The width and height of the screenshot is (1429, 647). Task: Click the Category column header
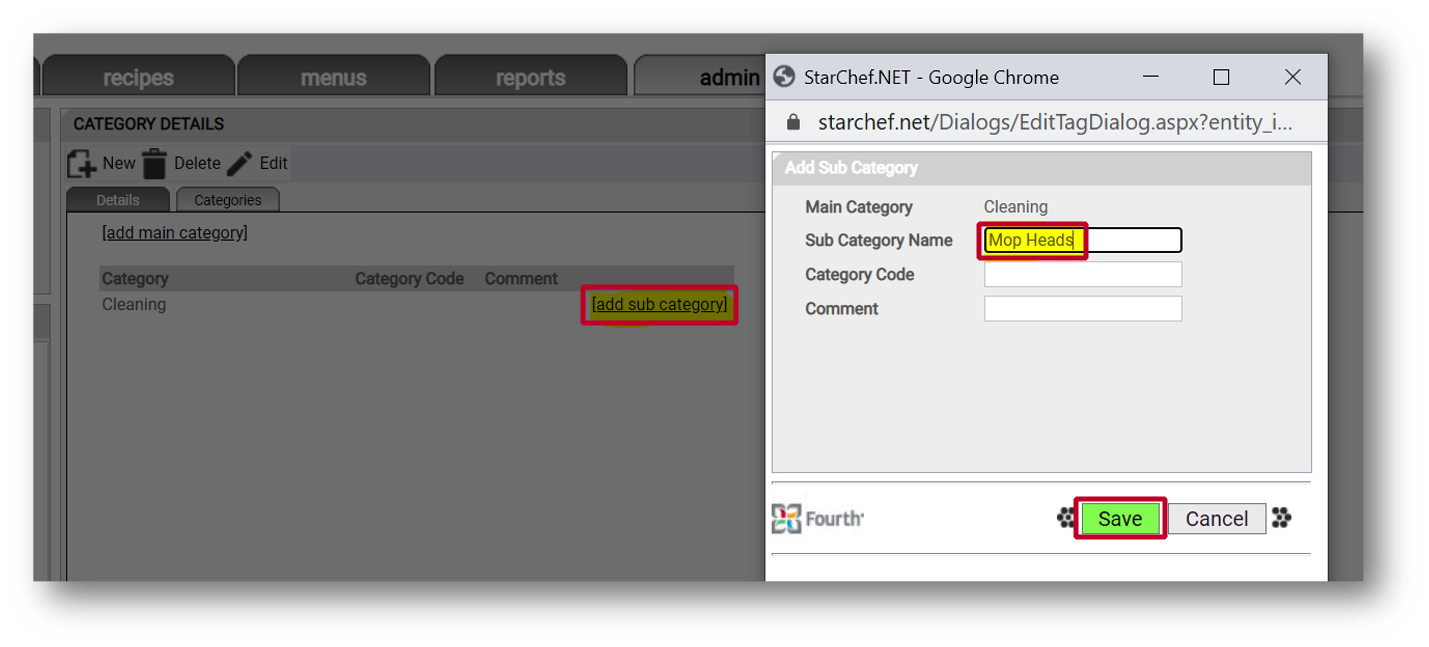(x=135, y=279)
